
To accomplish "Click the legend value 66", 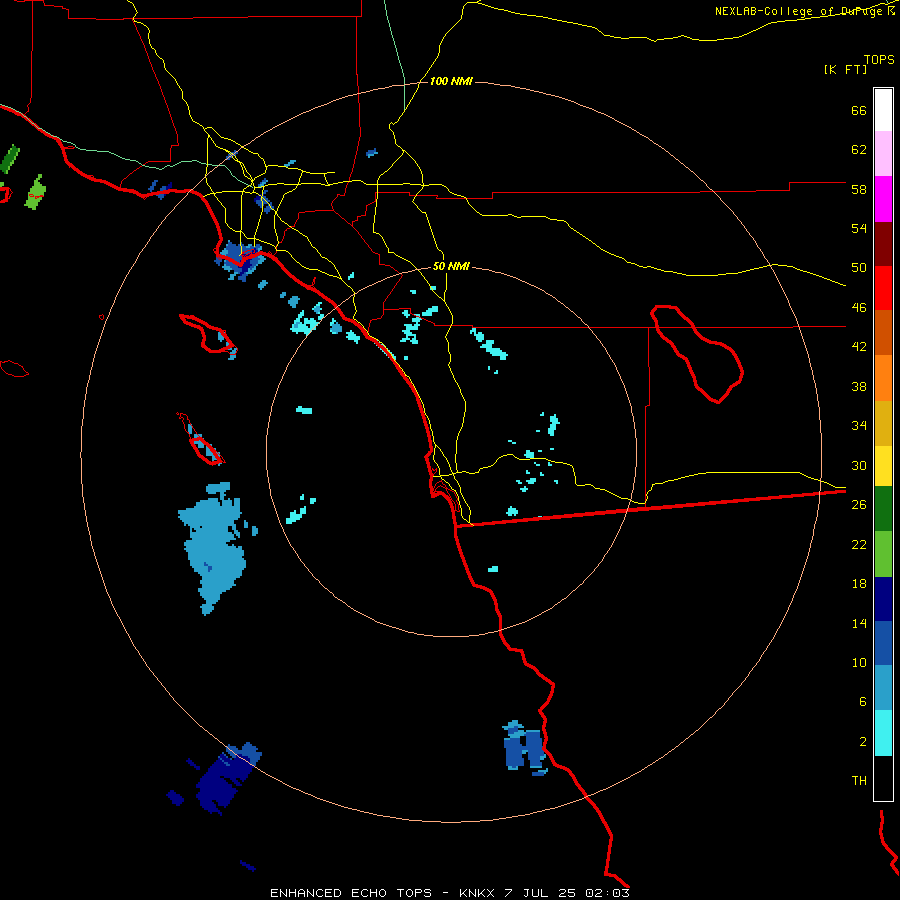I will 859,110.
